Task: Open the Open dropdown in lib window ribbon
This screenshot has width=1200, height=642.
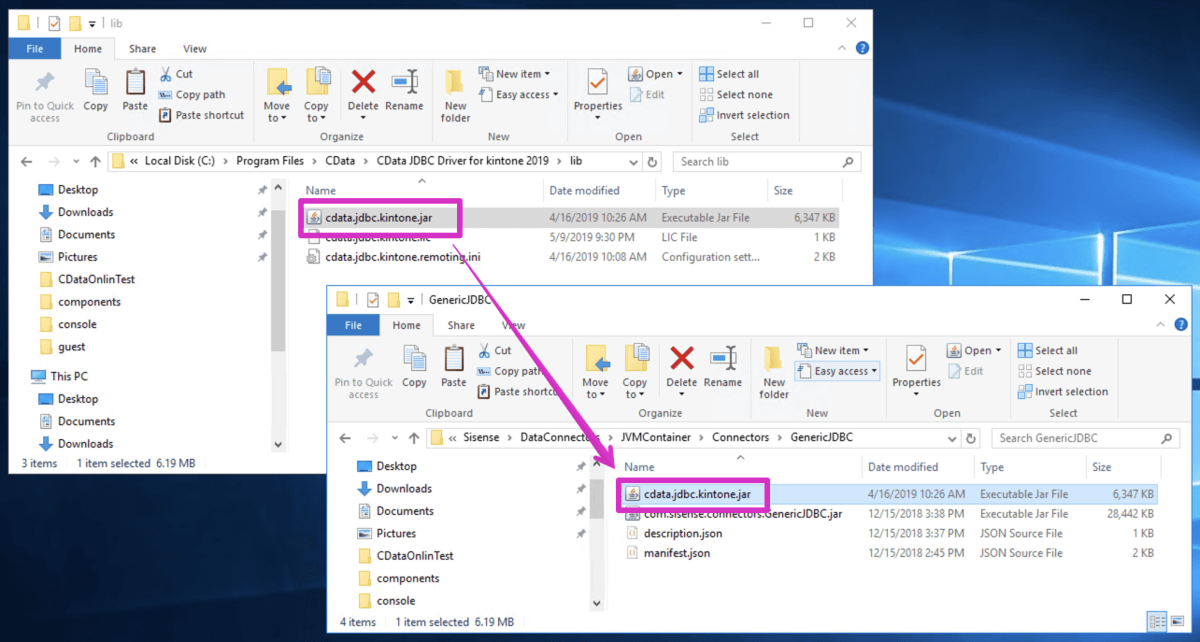Action: tap(656, 74)
